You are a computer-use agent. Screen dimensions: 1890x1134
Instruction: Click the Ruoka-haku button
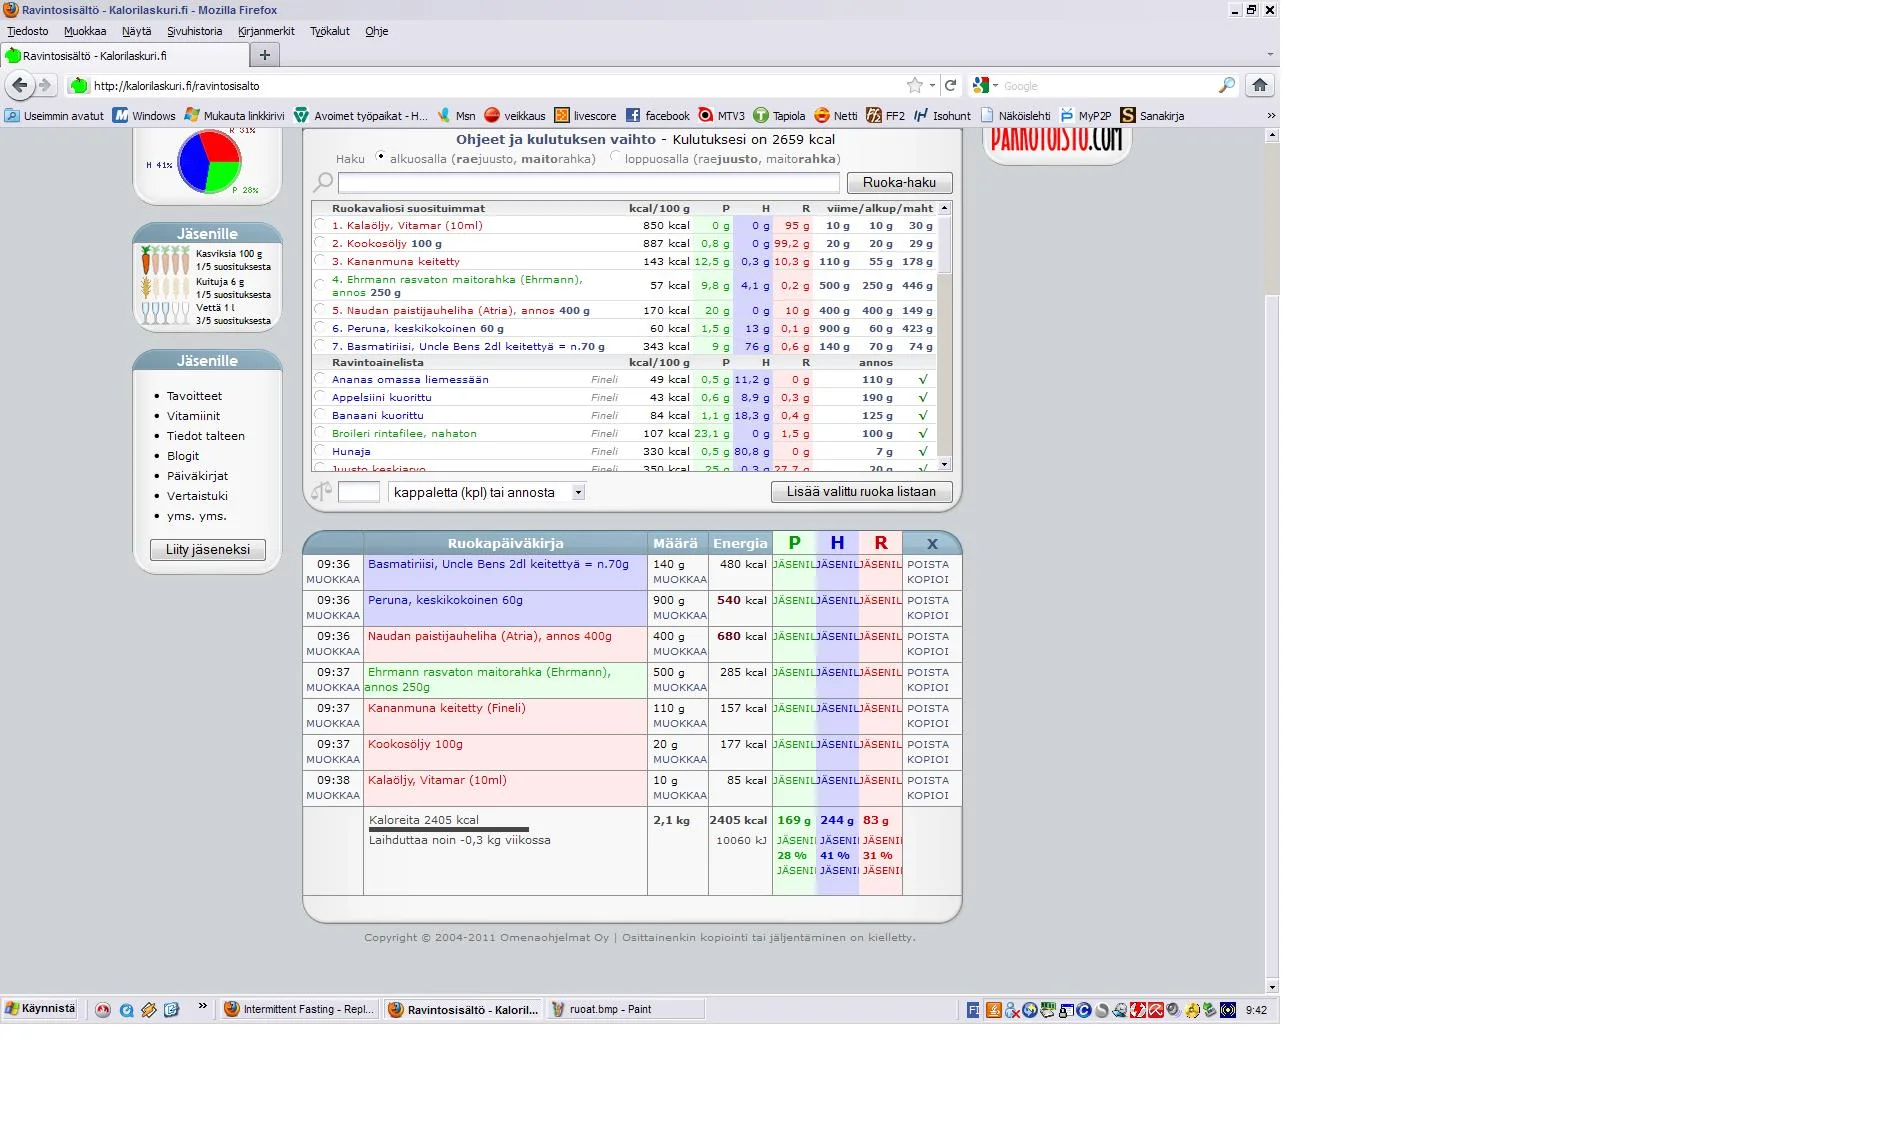[x=899, y=182]
